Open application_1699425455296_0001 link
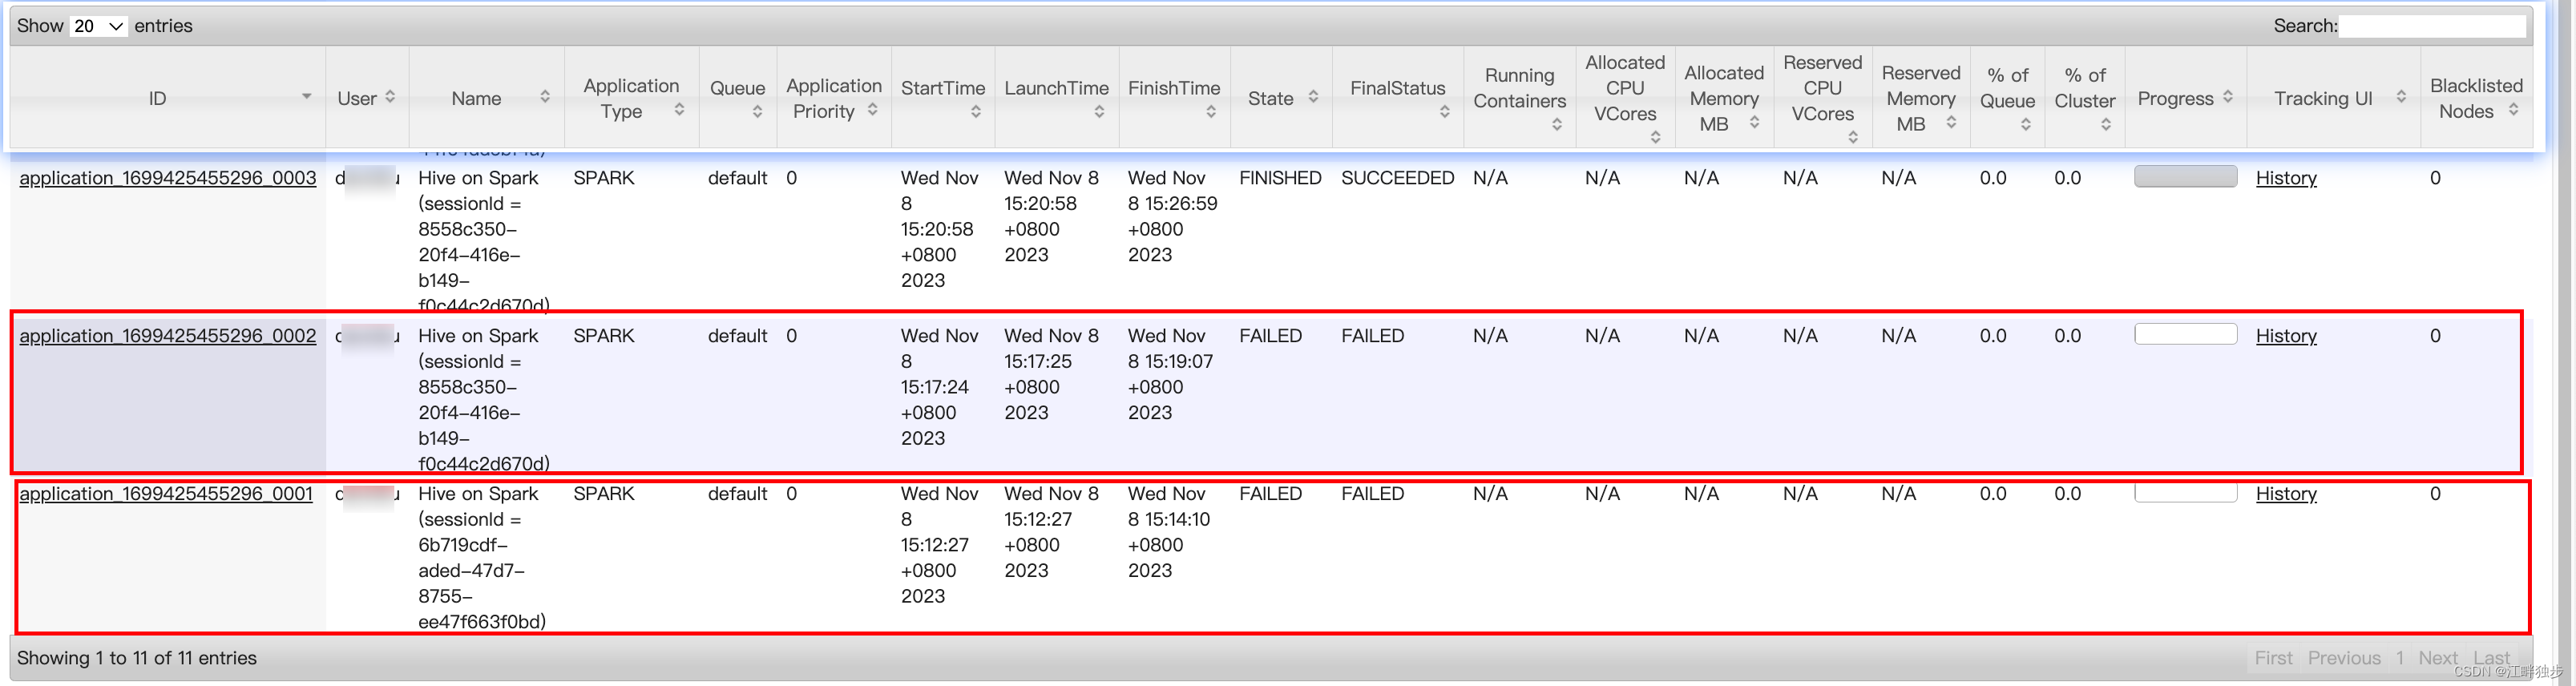The width and height of the screenshot is (2576, 686). [x=166, y=494]
